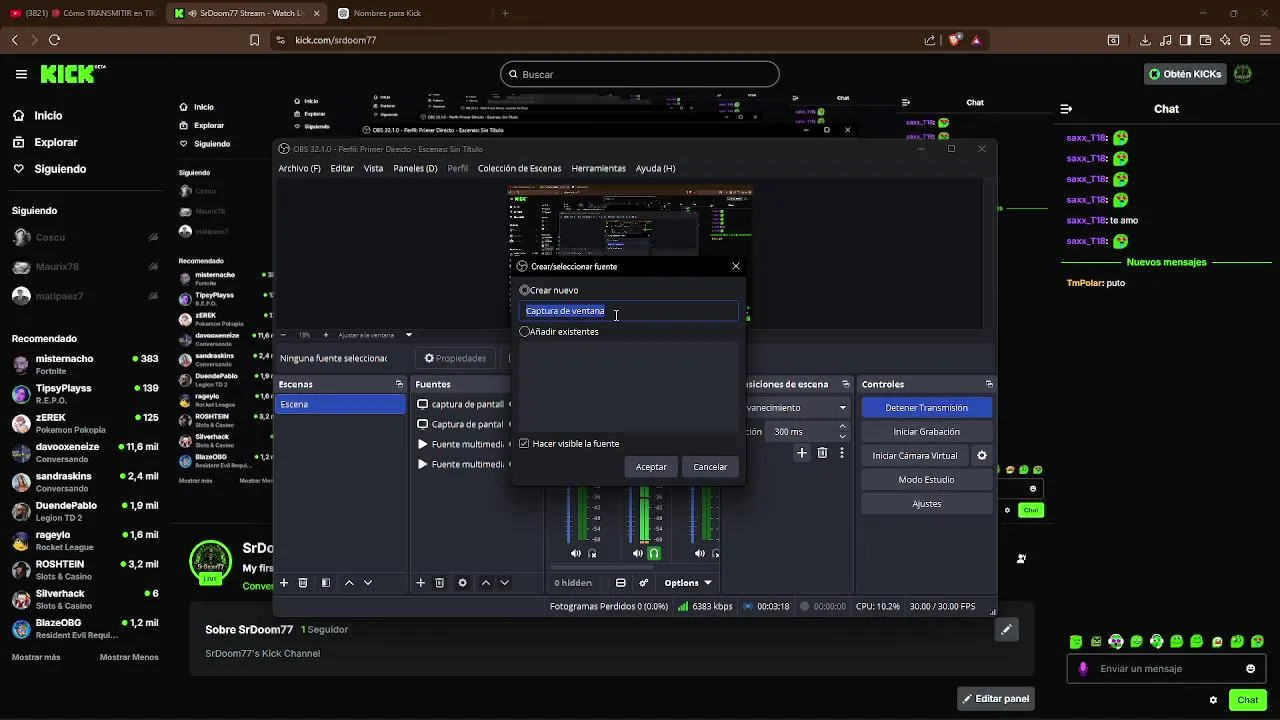The width and height of the screenshot is (1280, 720).
Task: Open the Editar menu in OBS
Action: pos(342,168)
